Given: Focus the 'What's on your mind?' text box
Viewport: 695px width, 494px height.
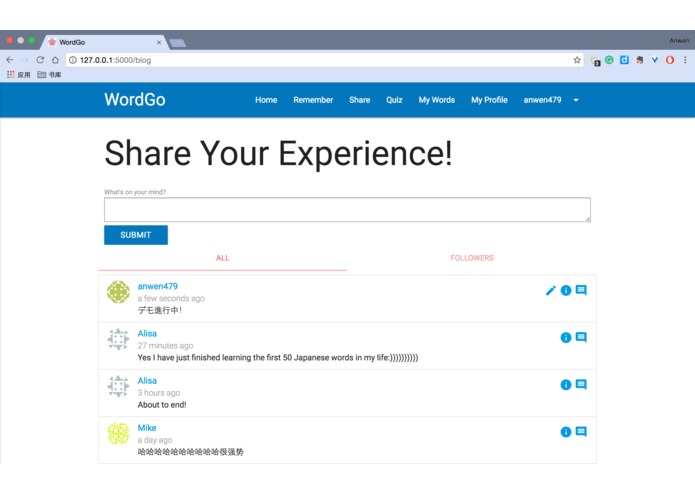Looking at the screenshot, I should (347, 210).
